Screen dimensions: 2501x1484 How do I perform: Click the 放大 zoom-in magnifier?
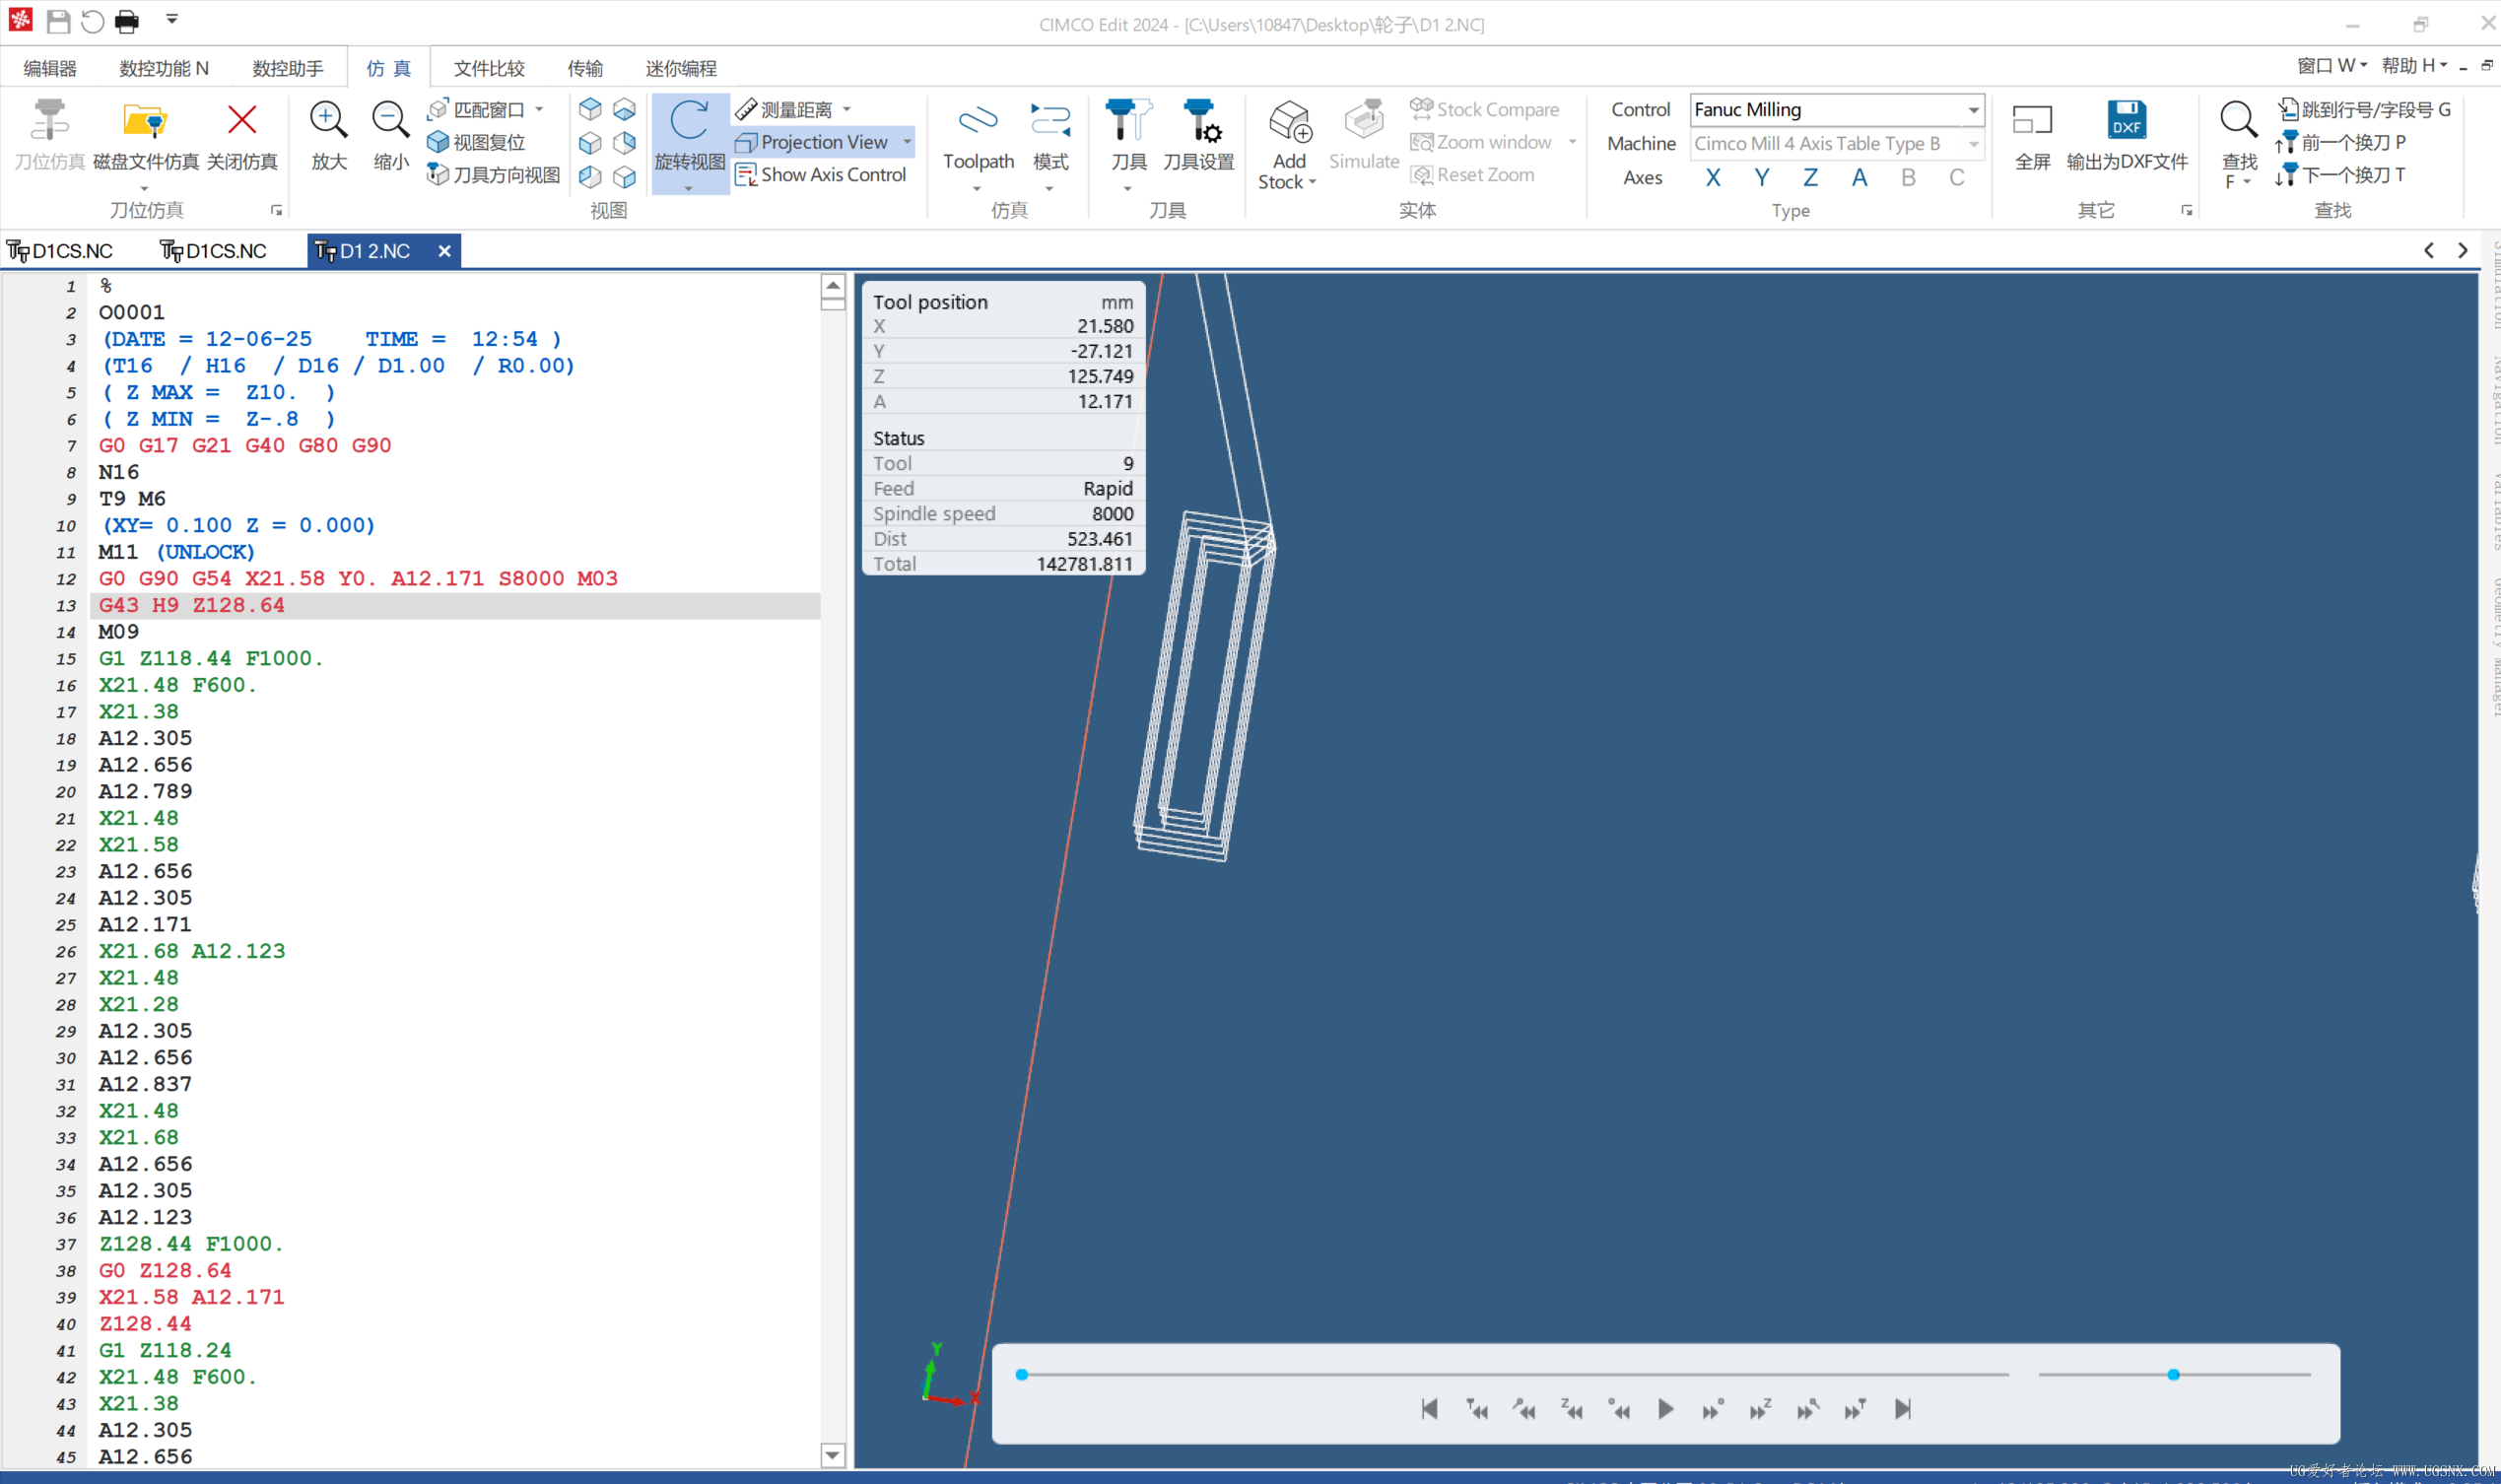click(328, 121)
